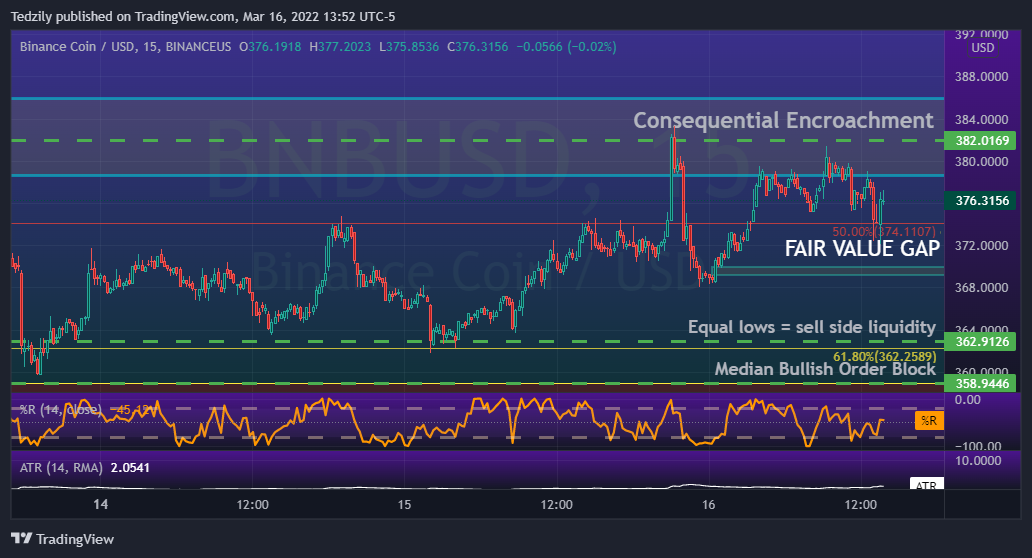
Task: Click the date label 16 on time axis
Action: tap(708, 505)
